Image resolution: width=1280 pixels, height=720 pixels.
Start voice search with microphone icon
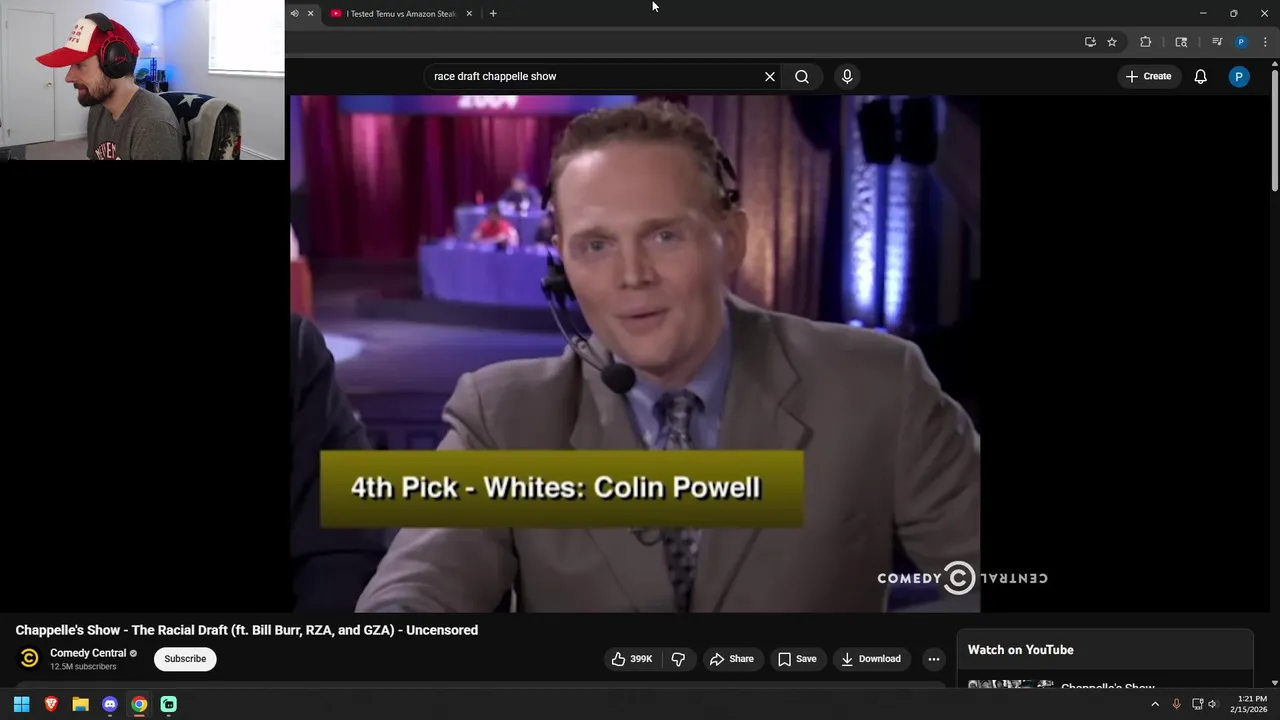[x=847, y=76]
